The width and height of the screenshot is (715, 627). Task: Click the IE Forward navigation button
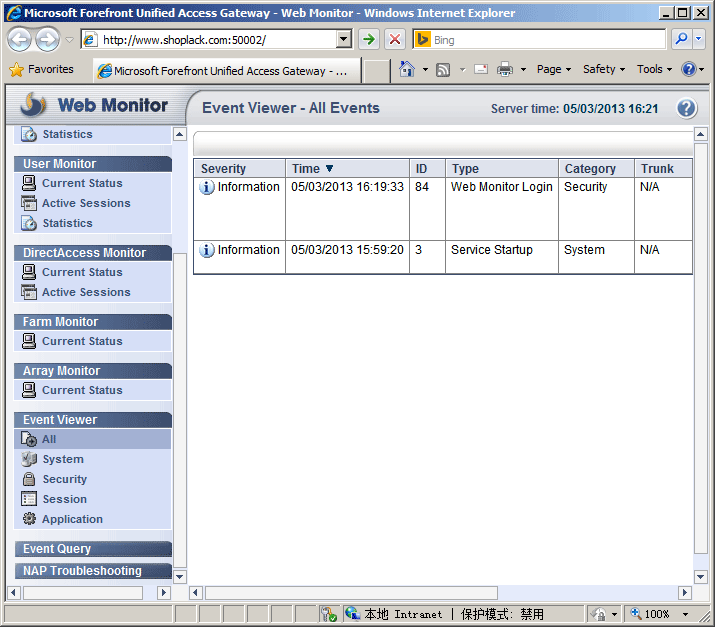47,40
